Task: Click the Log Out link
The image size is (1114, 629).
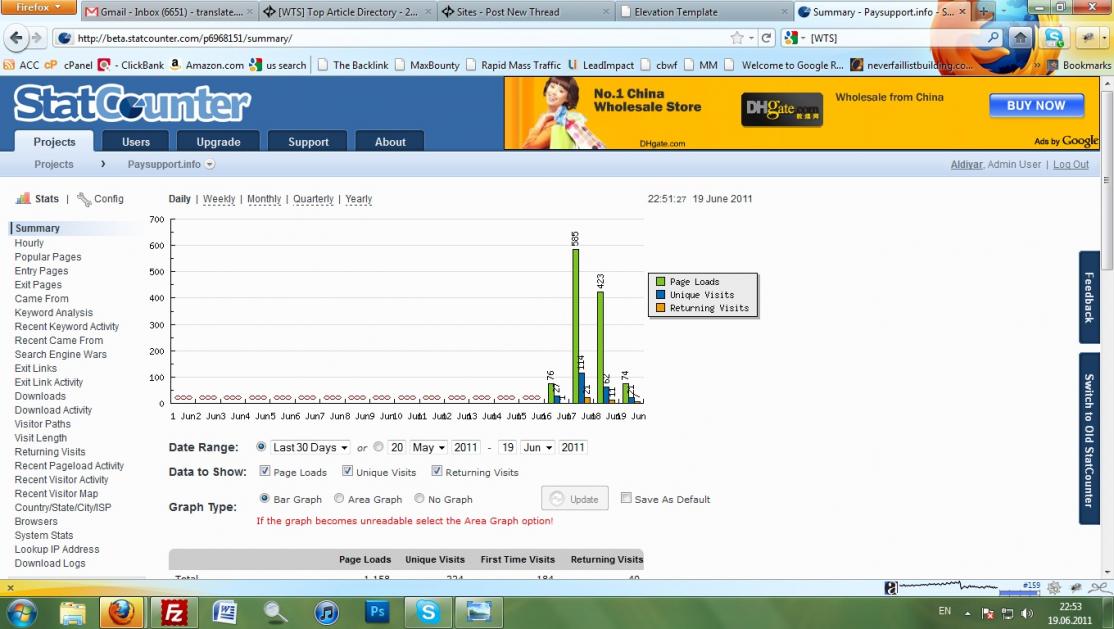Action: coord(1071,164)
